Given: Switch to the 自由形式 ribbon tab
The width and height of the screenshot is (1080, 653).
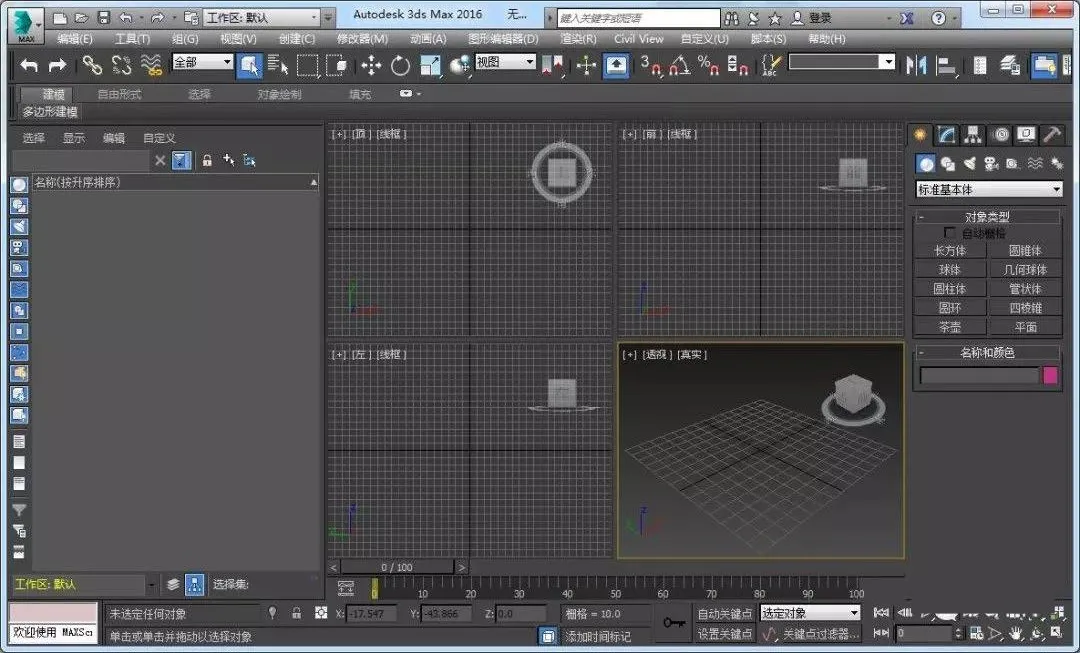Looking at the screenshot, I should [x=119, y=94].
